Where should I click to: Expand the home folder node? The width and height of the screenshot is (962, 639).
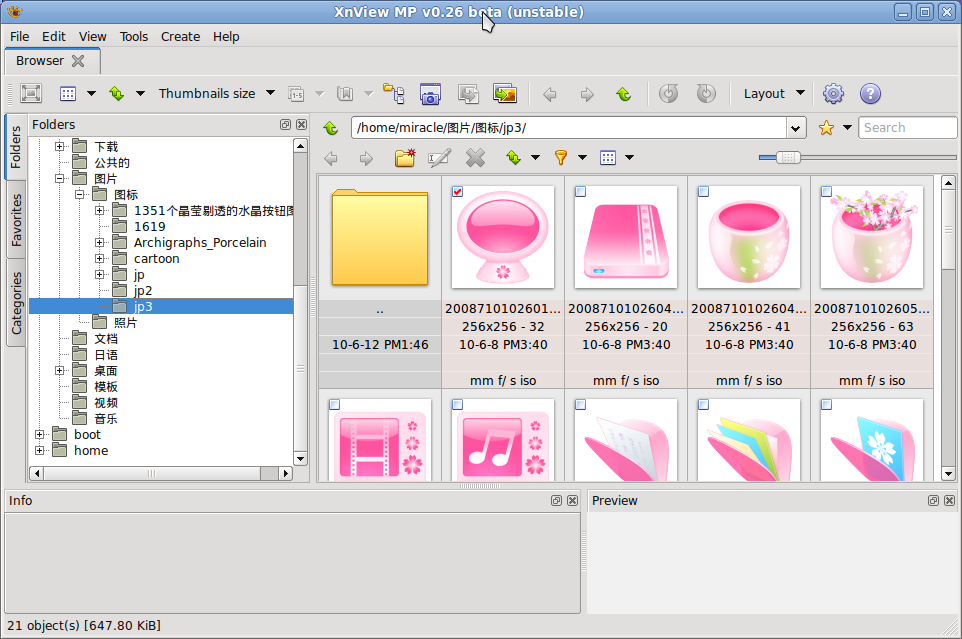tap(39, 450)
